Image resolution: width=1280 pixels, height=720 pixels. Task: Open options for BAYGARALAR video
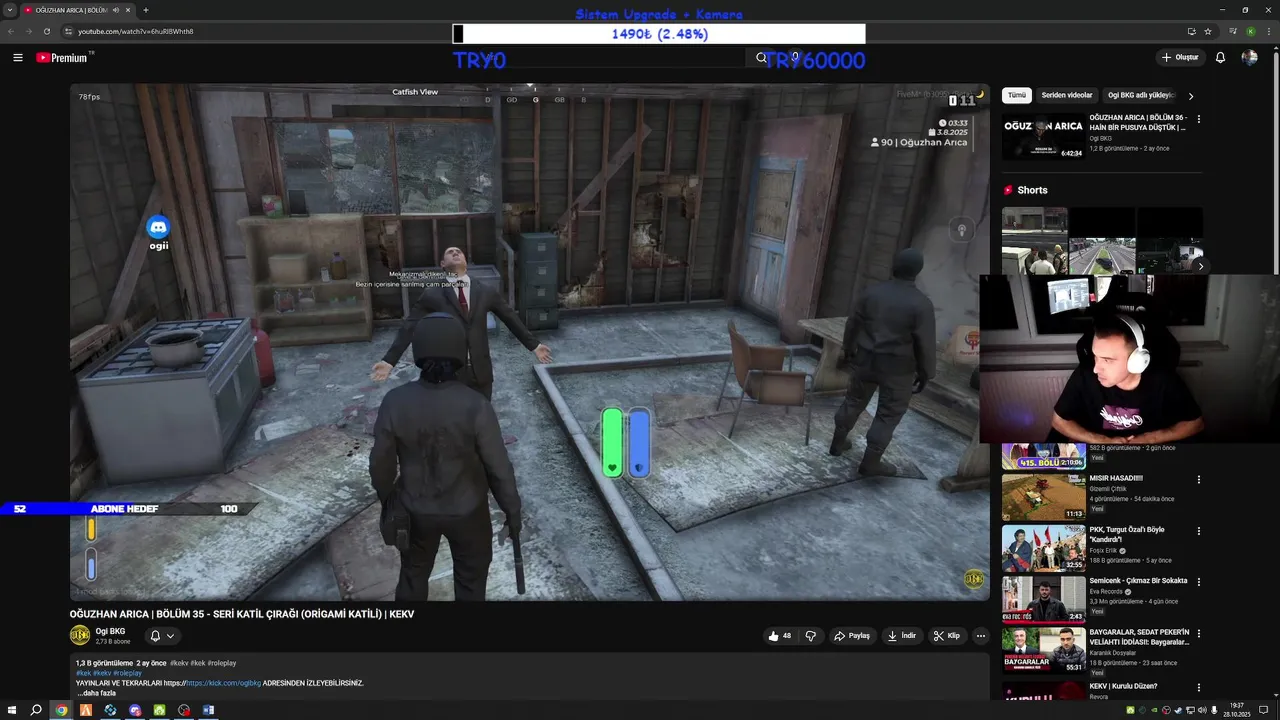[1199, 634]
